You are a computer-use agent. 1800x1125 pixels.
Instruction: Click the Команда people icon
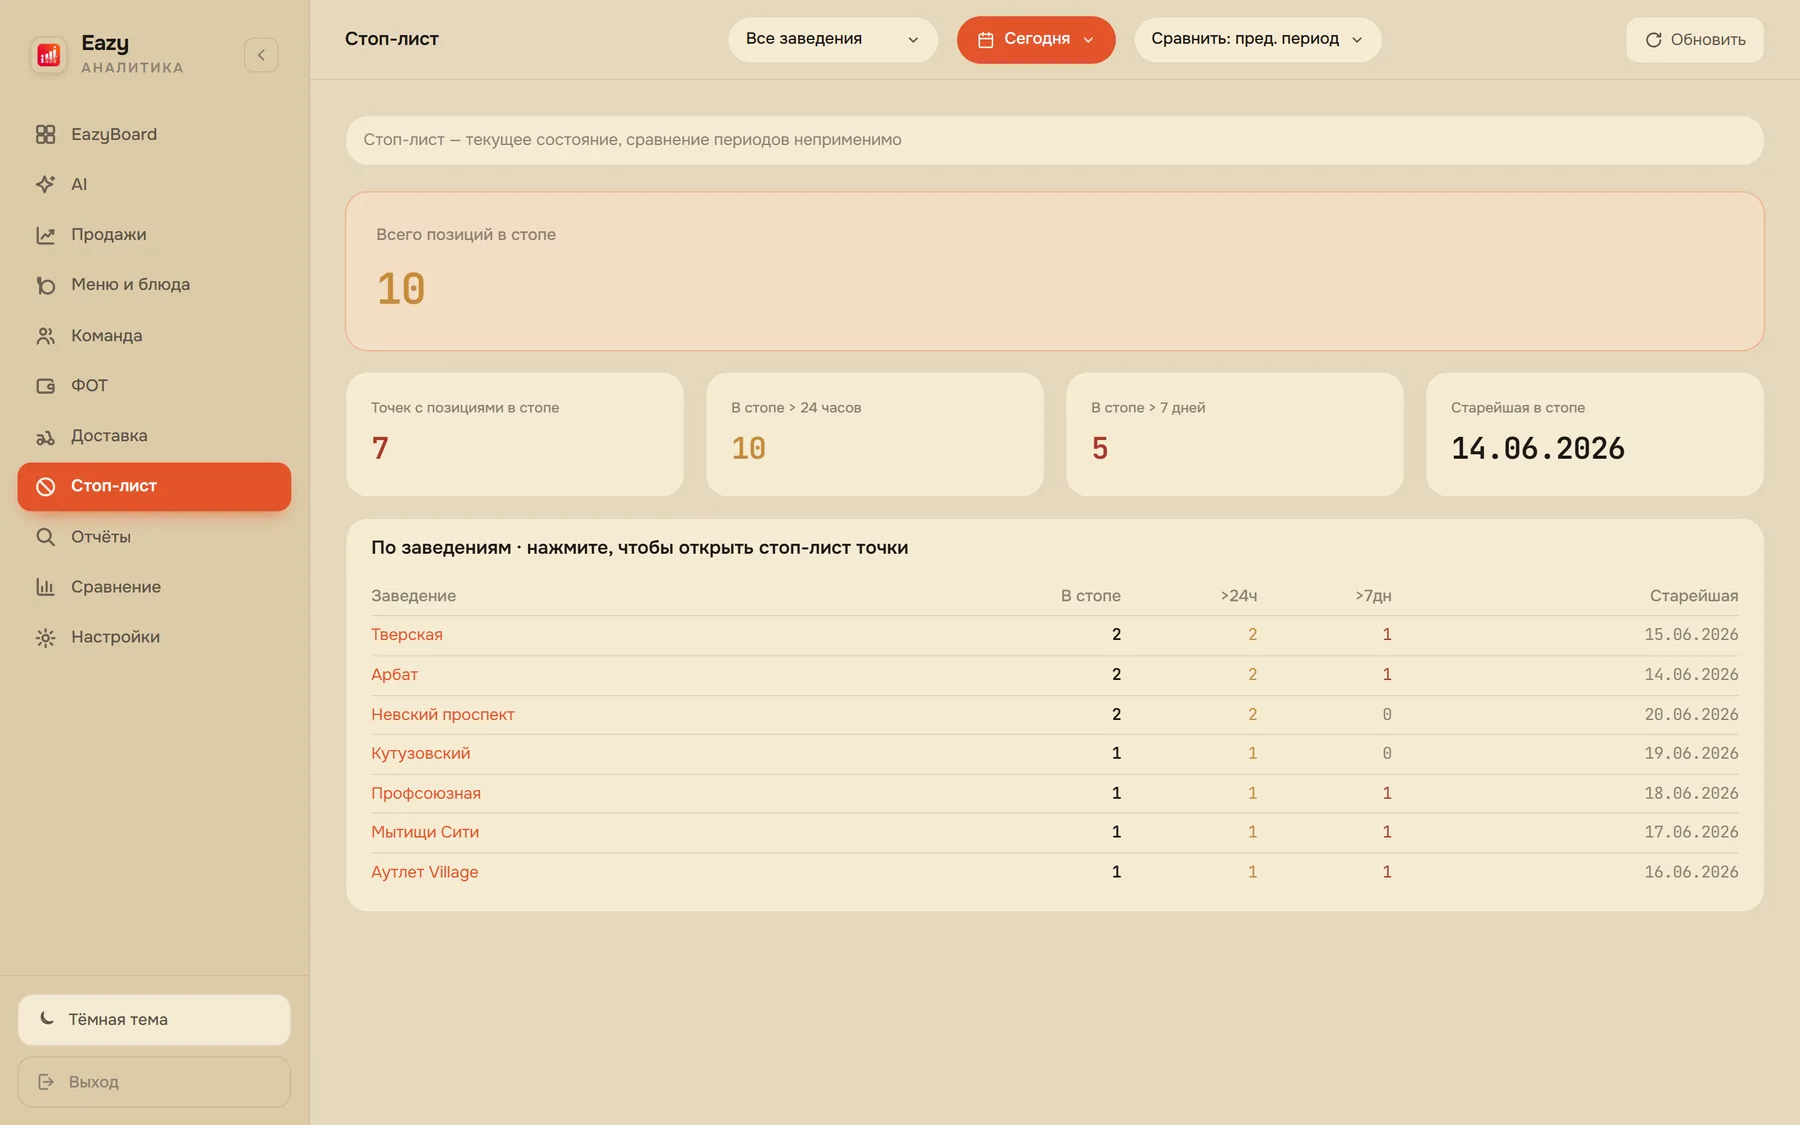coord(45,336)
